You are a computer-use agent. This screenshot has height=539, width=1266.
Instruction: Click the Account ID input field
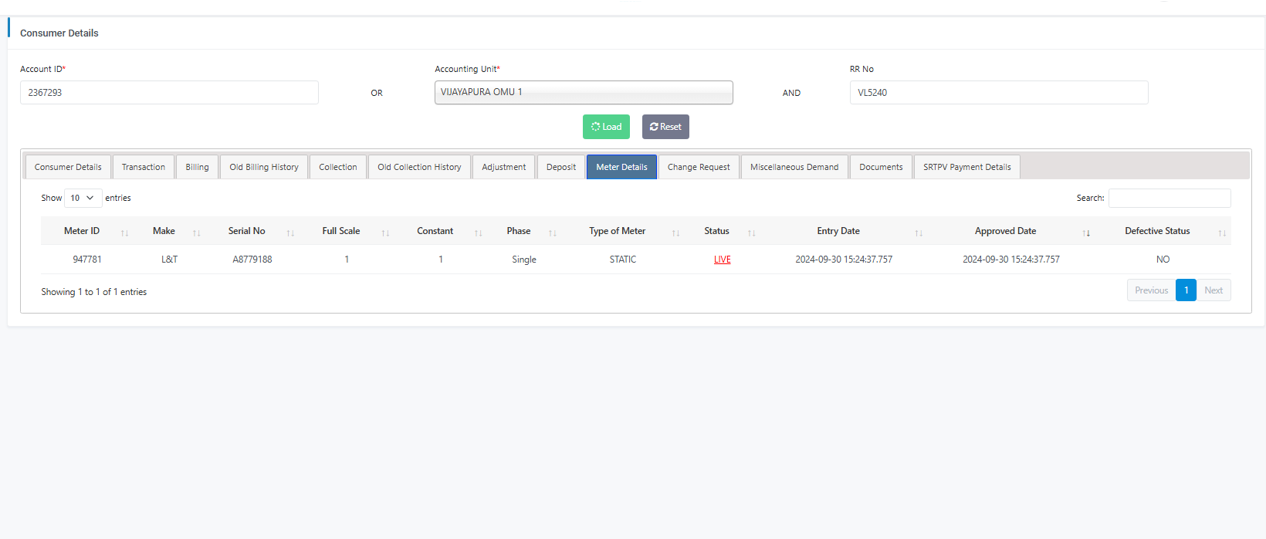click(169, 92)
